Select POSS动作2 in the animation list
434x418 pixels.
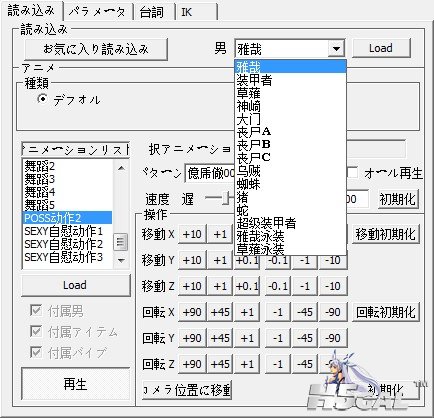(x=67, y=218)
